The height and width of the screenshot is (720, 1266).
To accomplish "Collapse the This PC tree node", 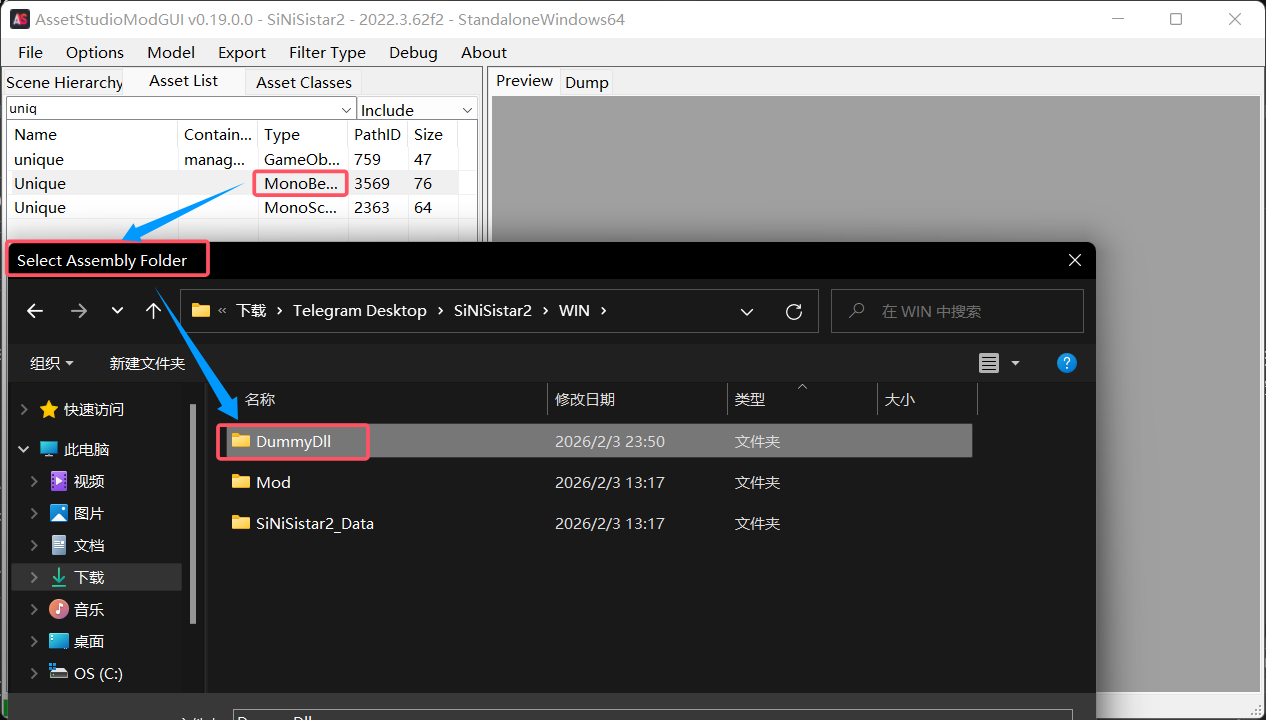I will (x=24, y=449).
